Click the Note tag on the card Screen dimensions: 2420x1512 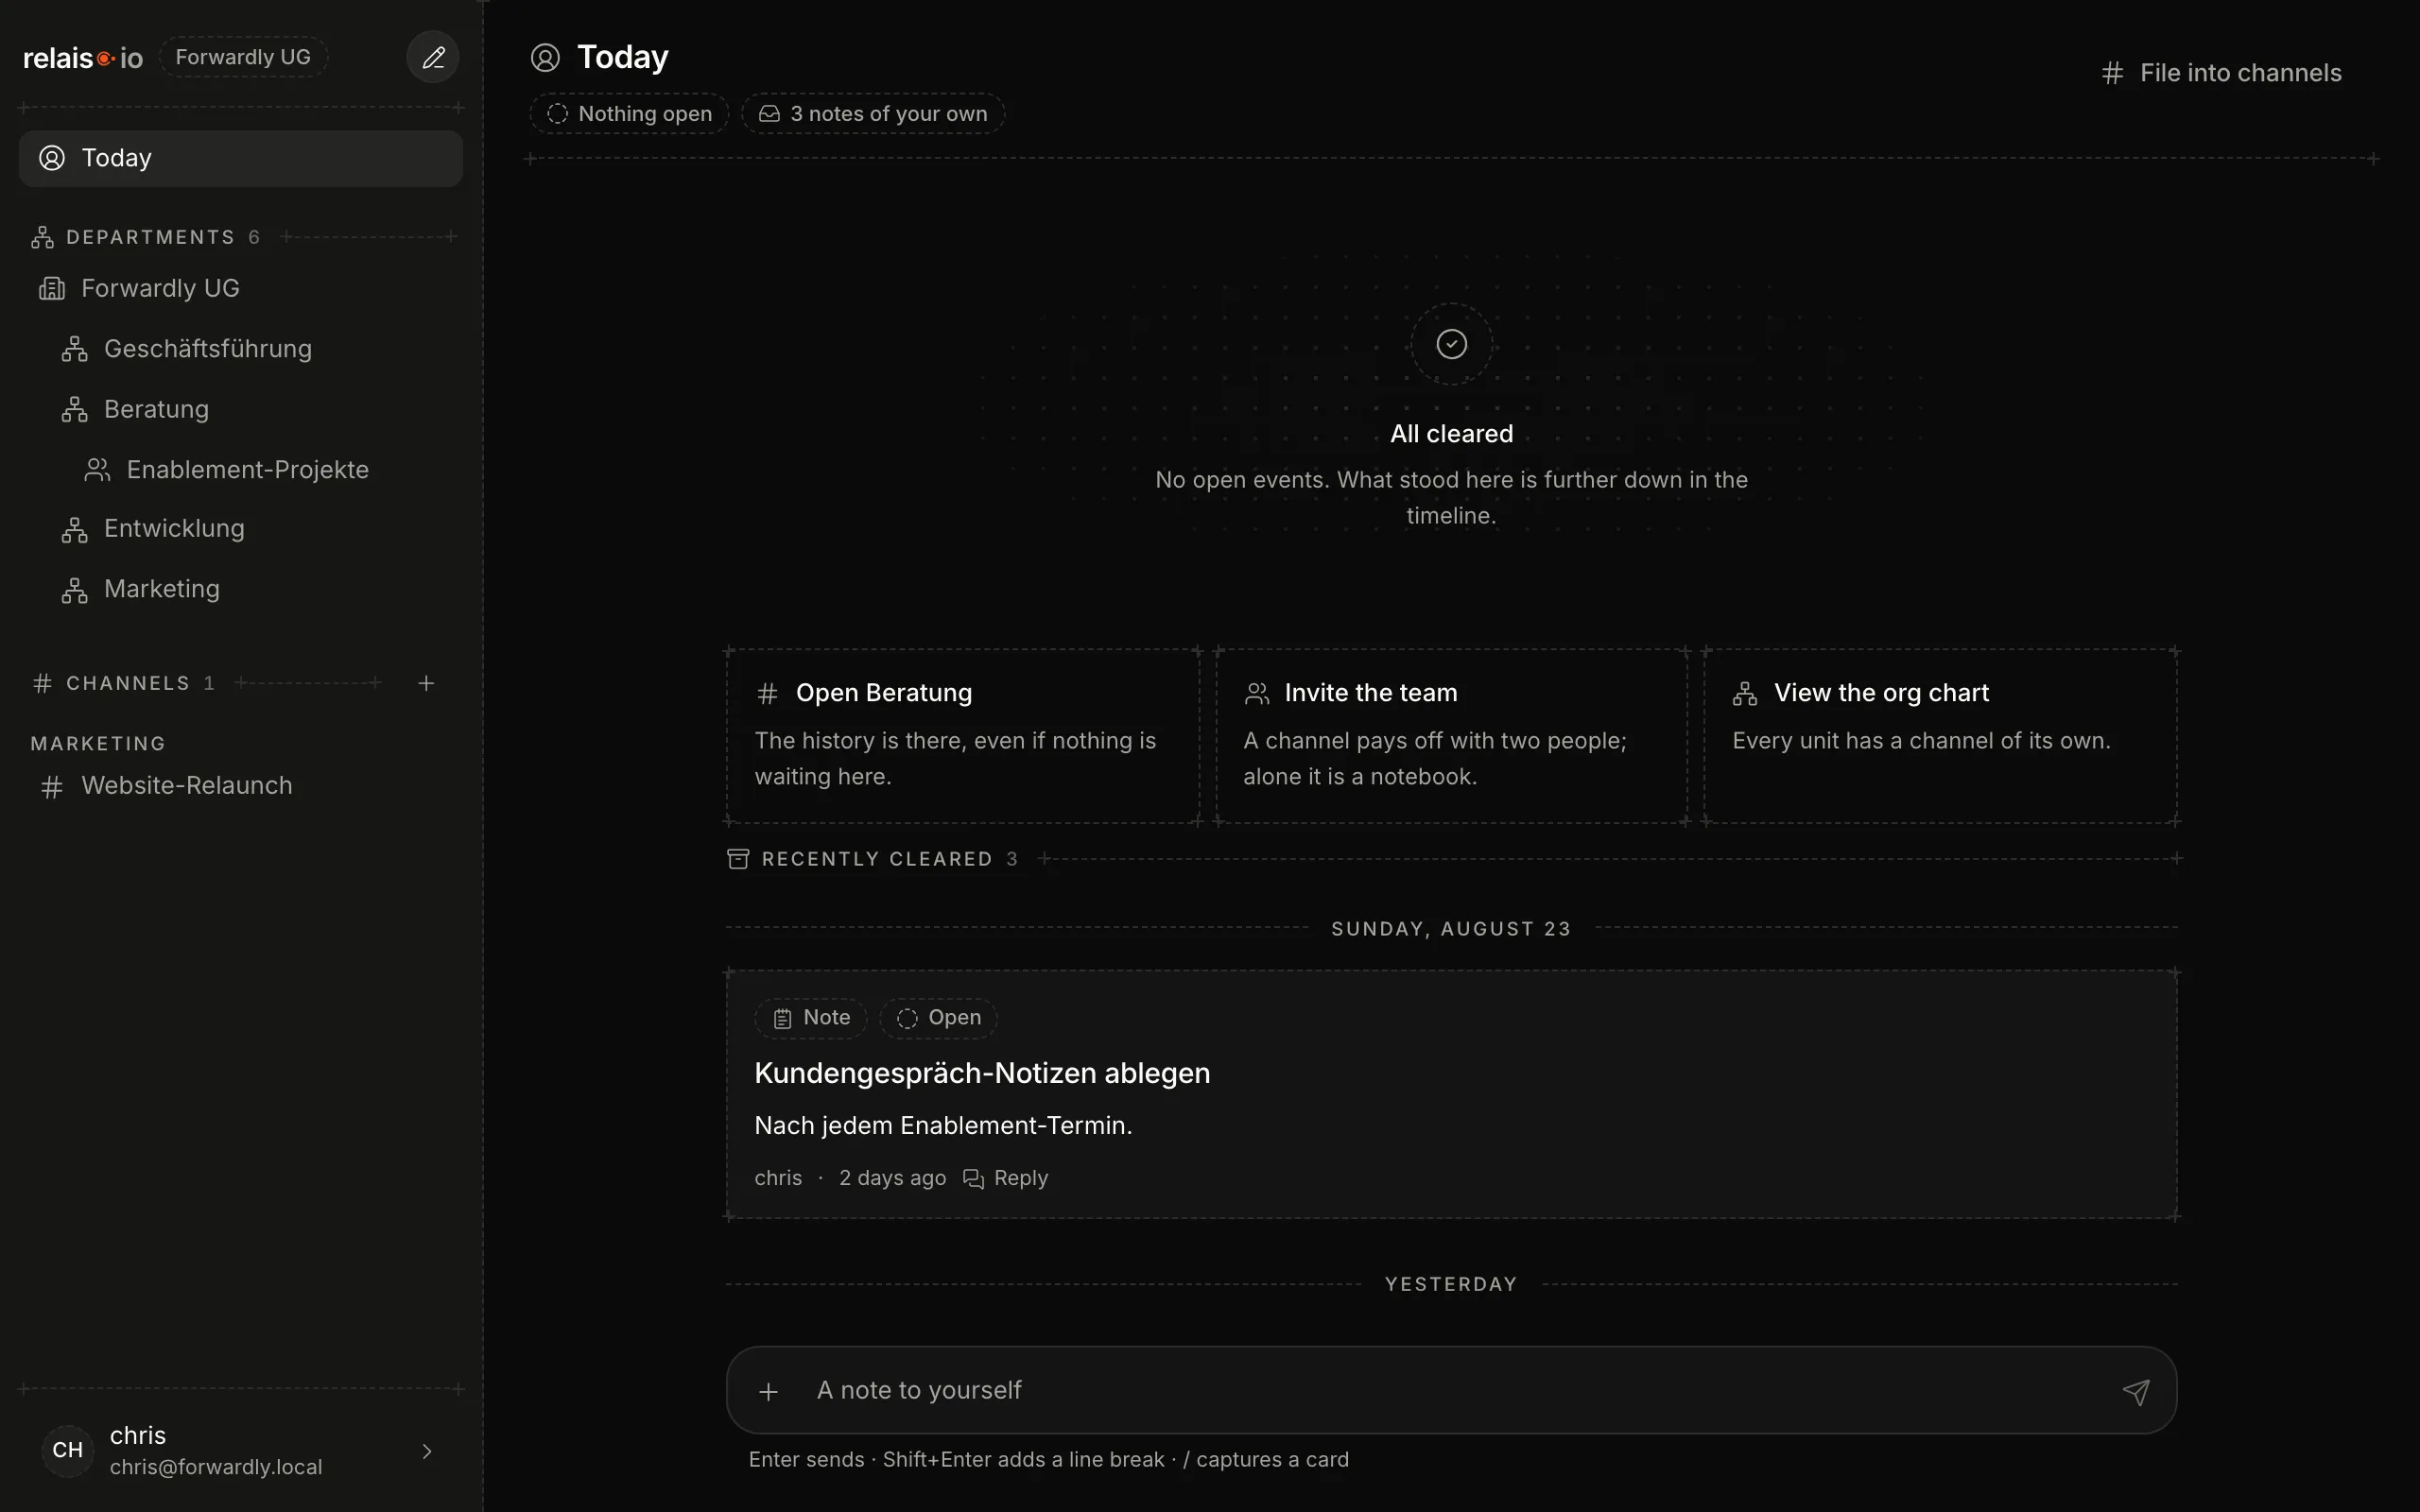[x=811, y=1018]
